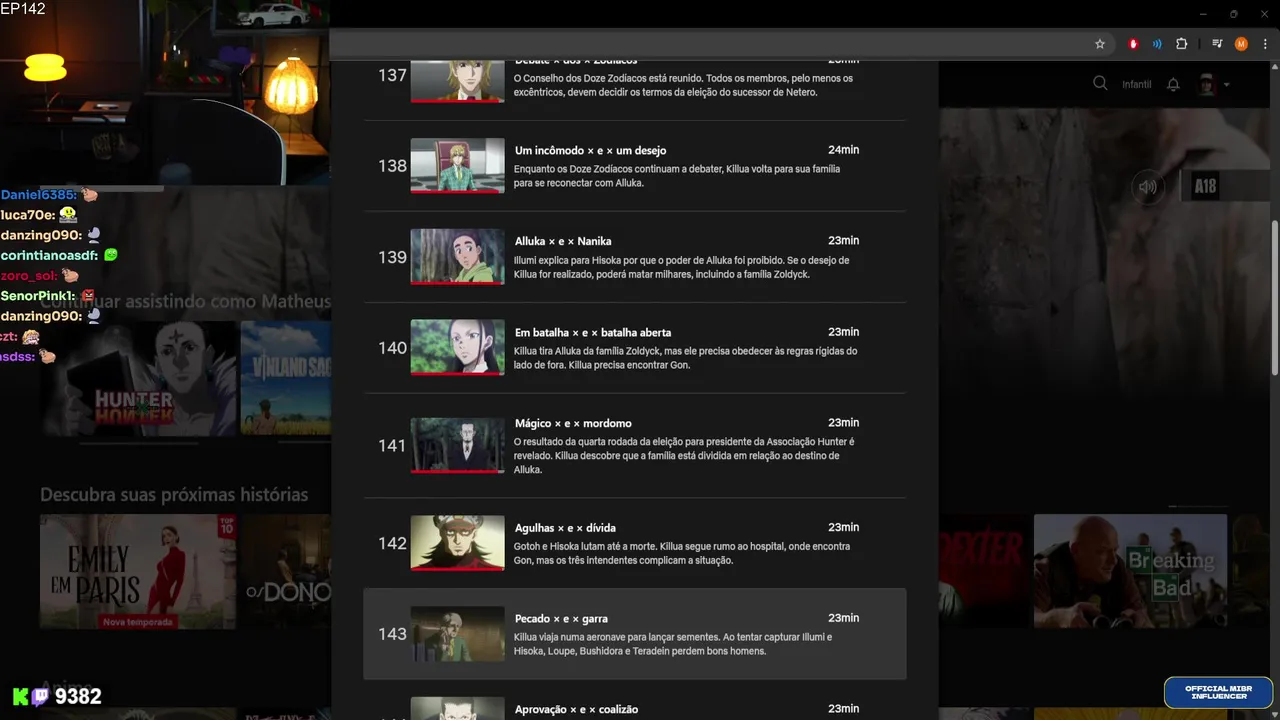
Task: Click the page scrollbar thumb
Action: [x=1274, y=298]
